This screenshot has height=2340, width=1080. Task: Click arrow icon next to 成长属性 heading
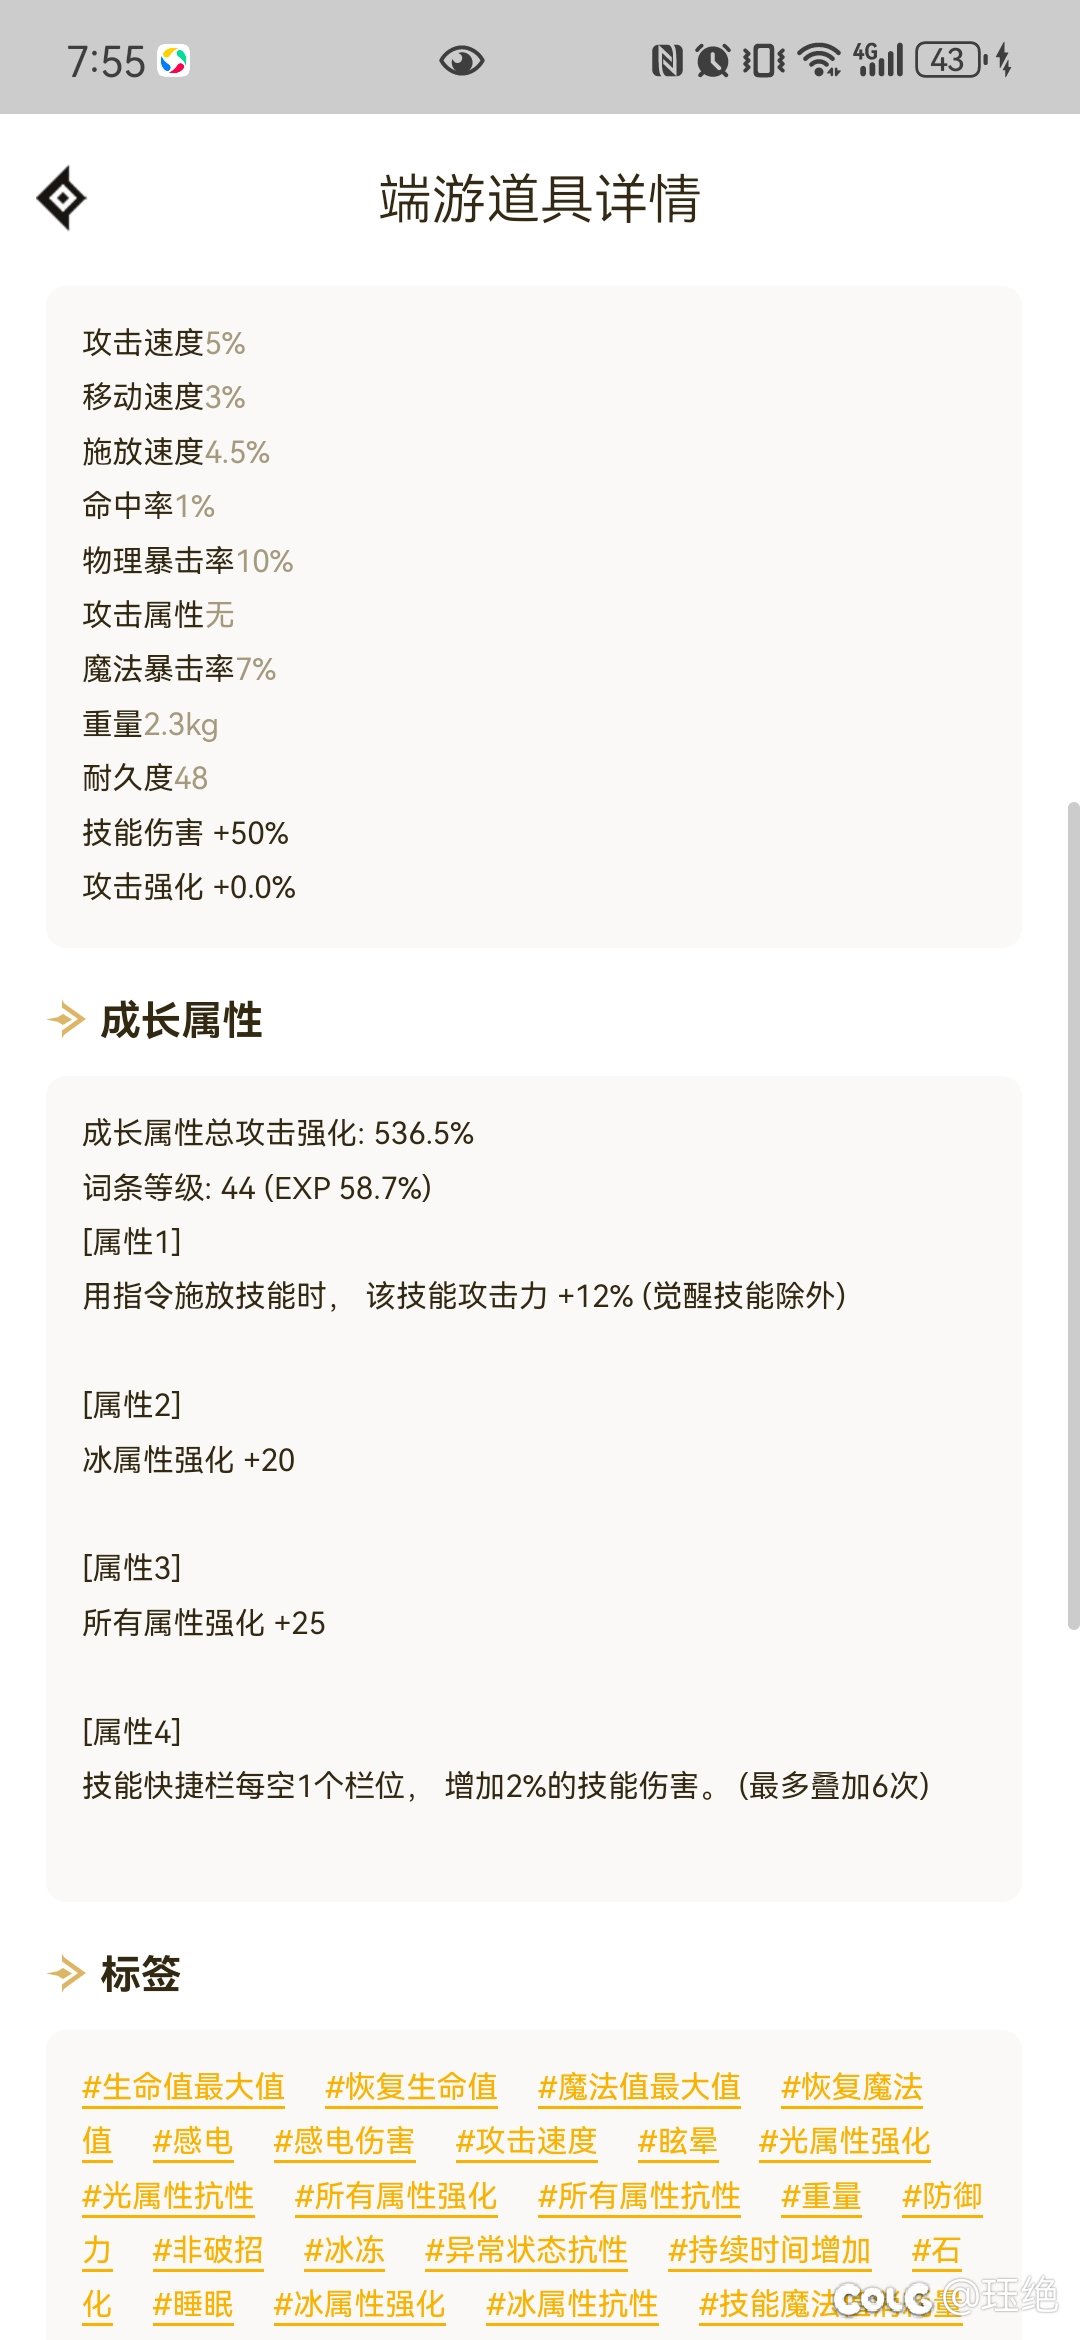tap(66, 1020)
